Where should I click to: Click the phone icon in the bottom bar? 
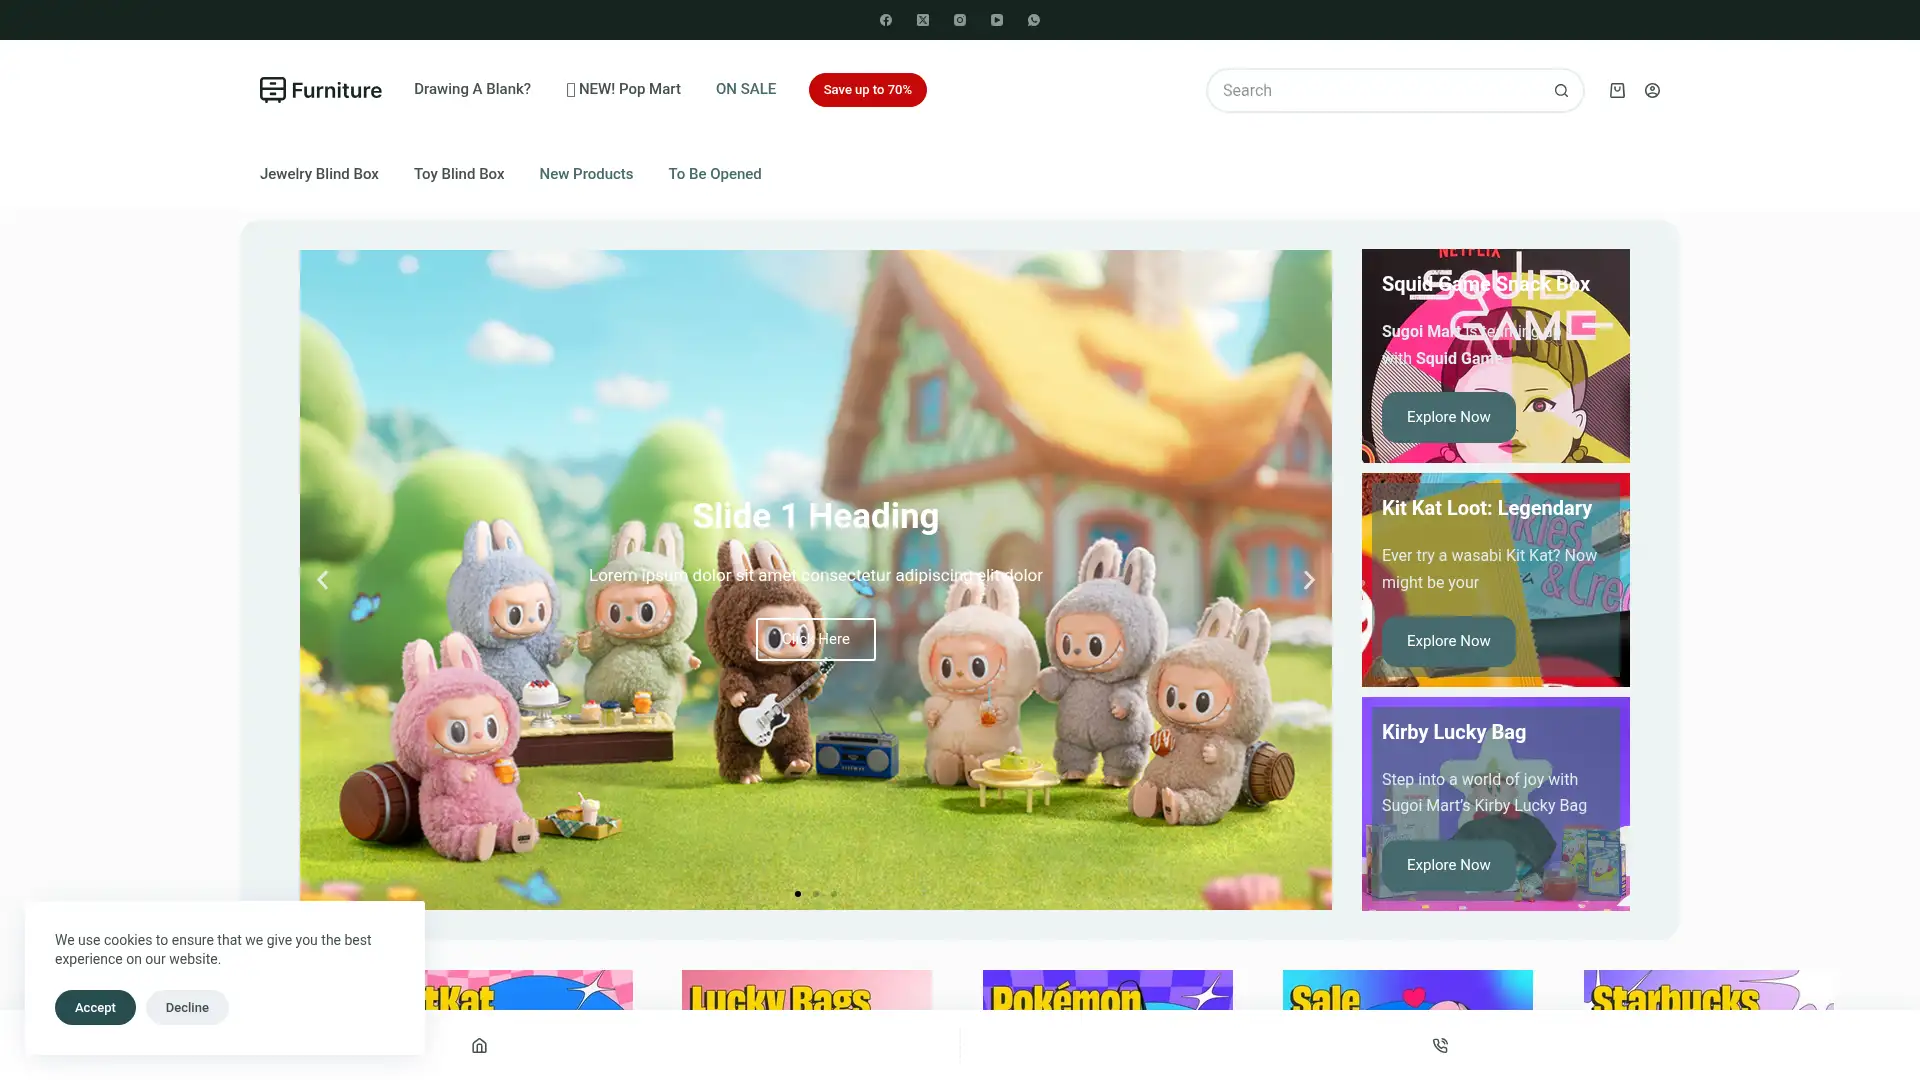coord(1440,1045)
